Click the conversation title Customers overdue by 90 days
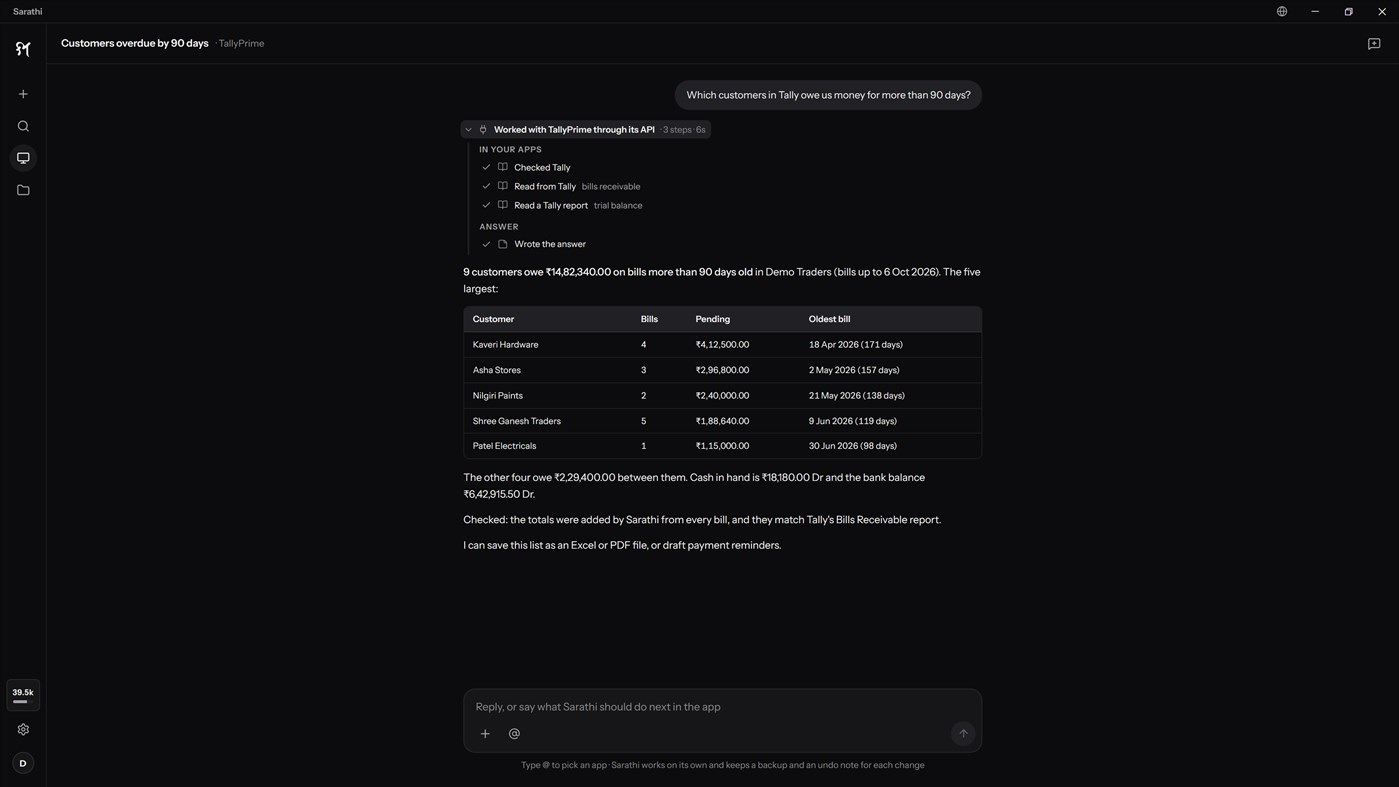The image size is (1399, 787). click(135, 43)
